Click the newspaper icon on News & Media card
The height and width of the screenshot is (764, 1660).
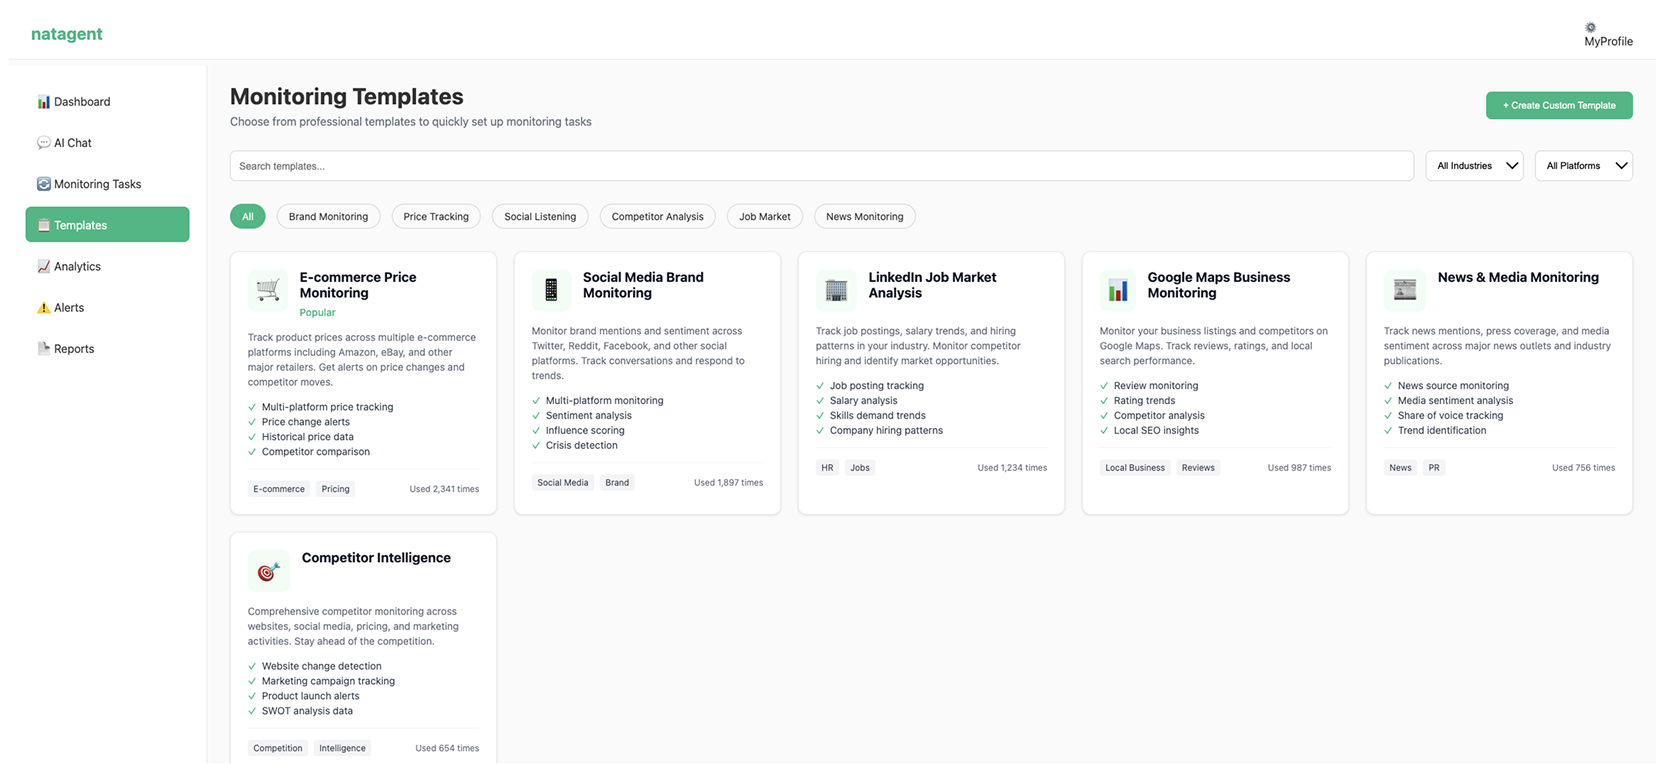tap(1404, 290)
